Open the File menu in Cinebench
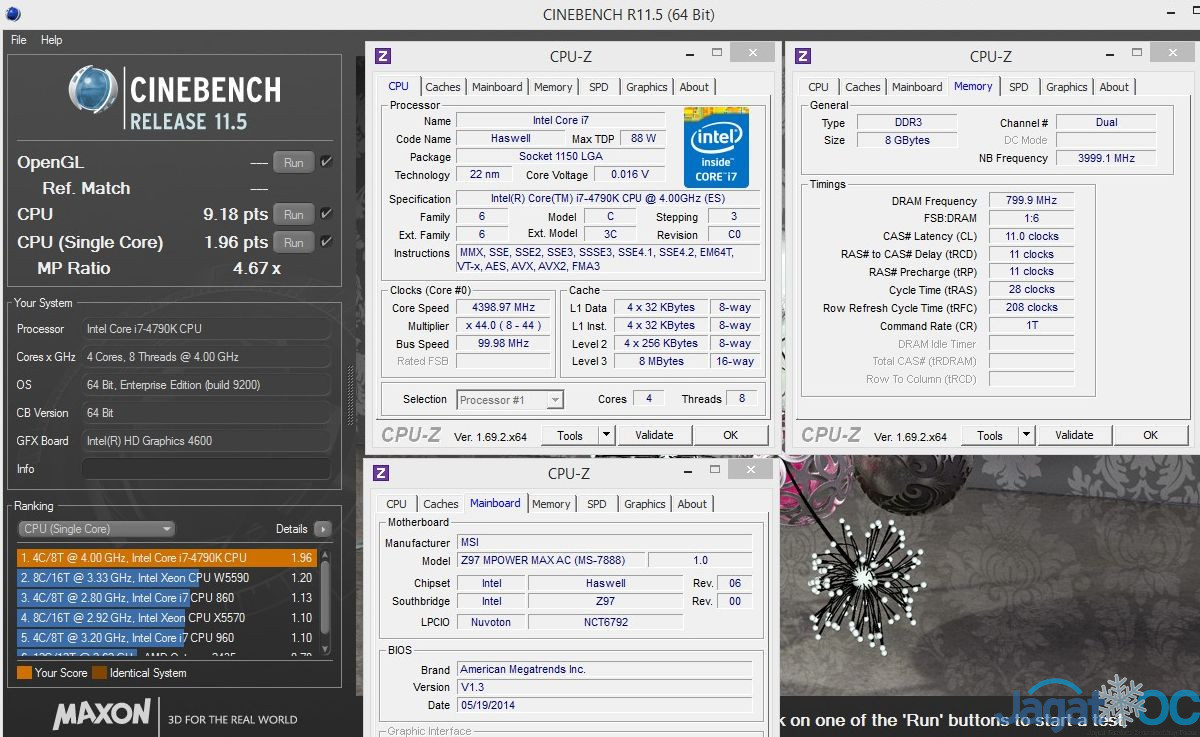This screenshot has width=1200, height=737. (x=18, y=40)
